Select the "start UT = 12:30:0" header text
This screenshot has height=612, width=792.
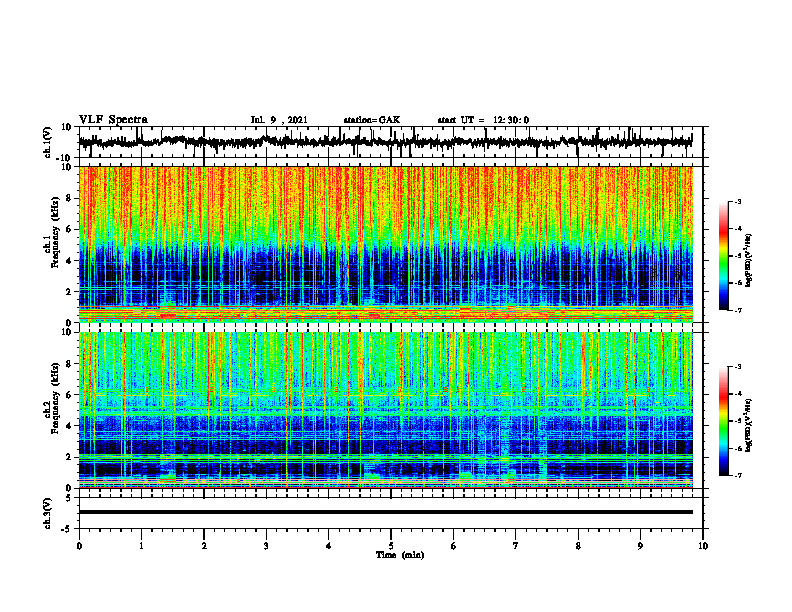coord(483,120)
